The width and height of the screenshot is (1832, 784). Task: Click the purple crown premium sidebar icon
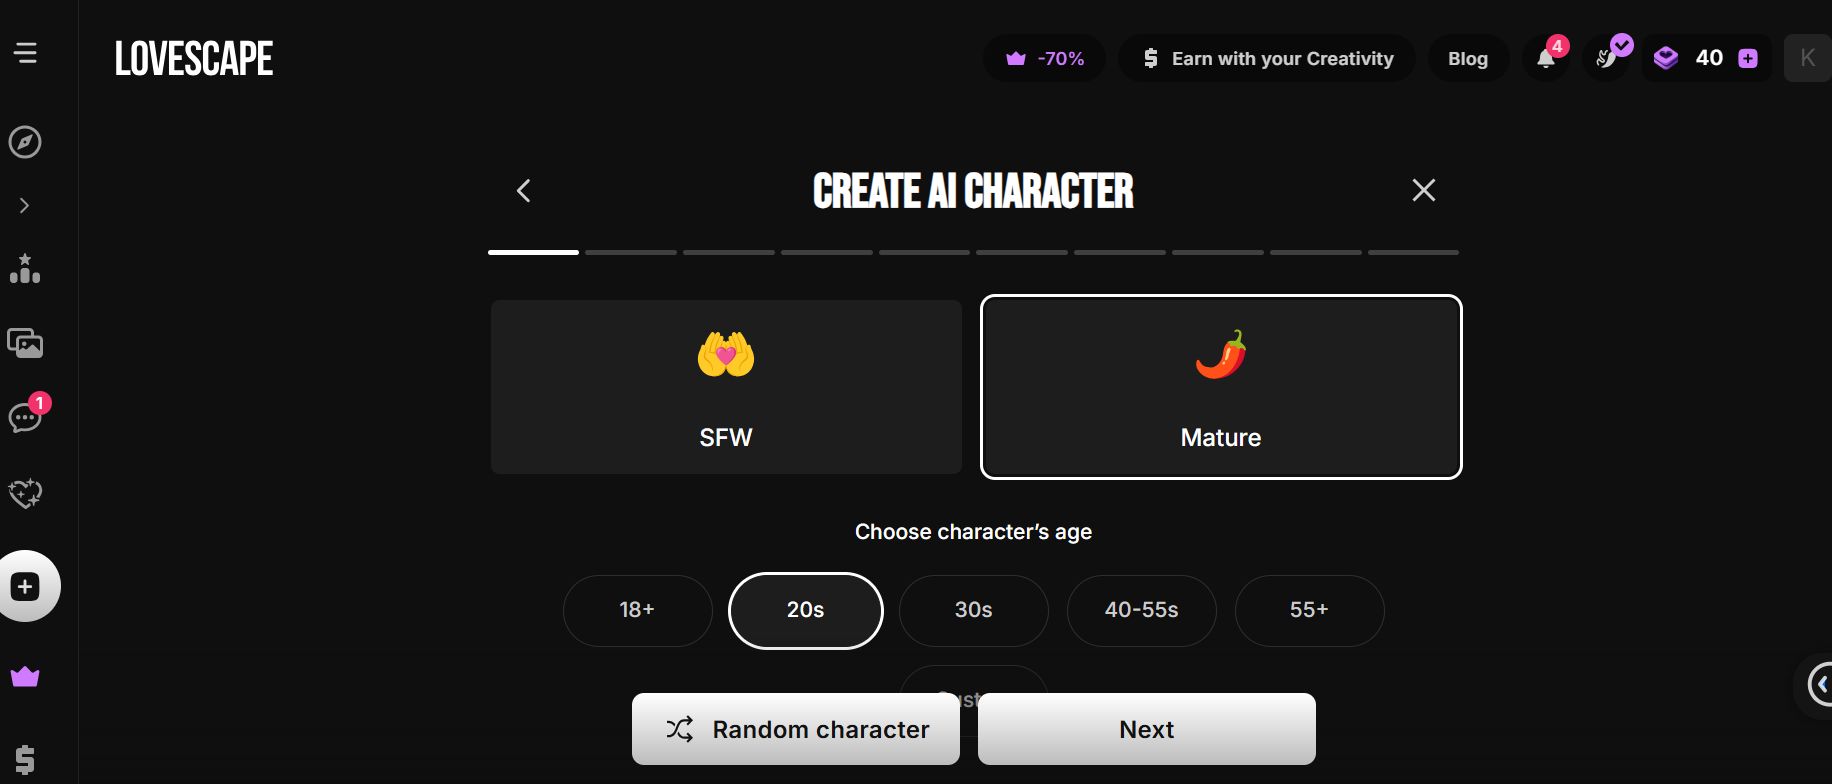[x=25, y=677]
